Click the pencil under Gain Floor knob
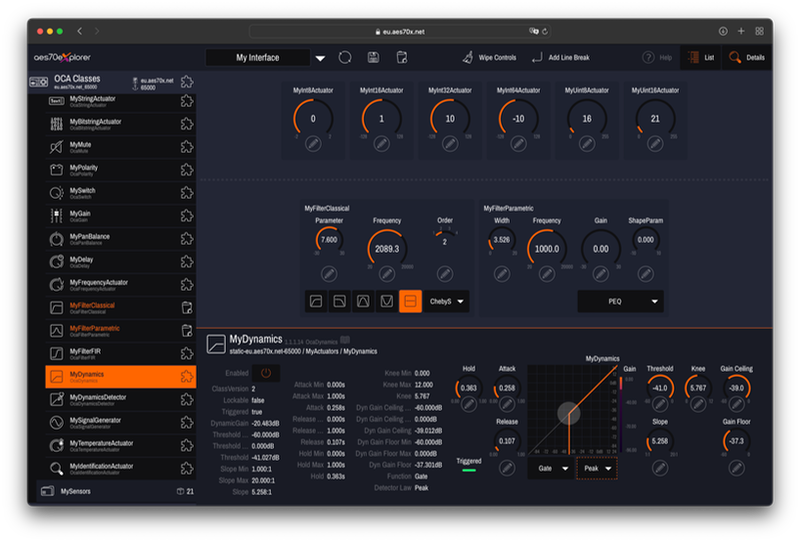Image resolution: width=800 pixels, height=542 pixels. click(x=737, y=468)
